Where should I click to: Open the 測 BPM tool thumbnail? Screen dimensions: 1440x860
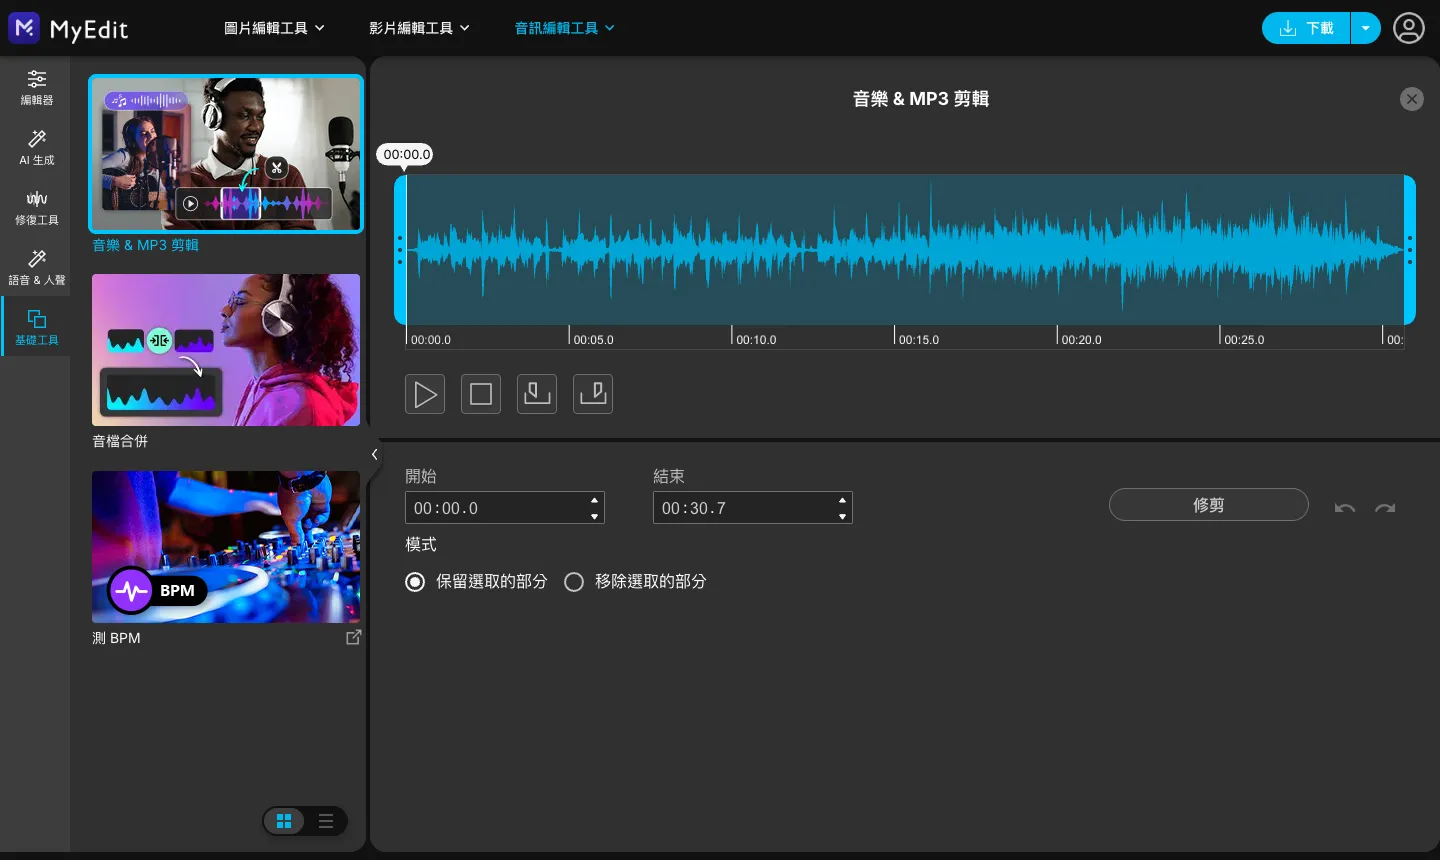[x=226, y=547]
